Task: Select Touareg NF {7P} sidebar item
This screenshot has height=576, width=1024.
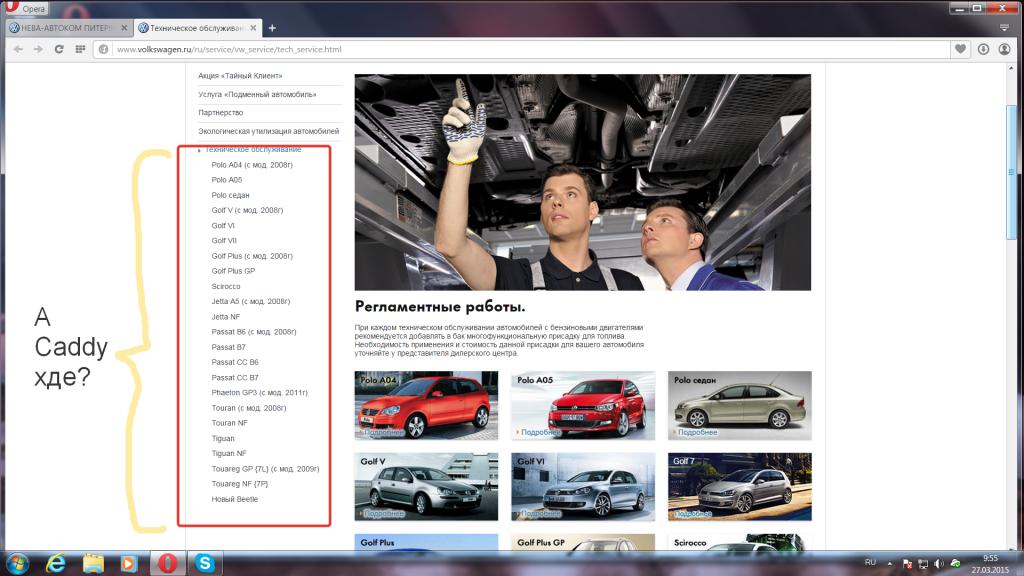Action: [240, 483]
